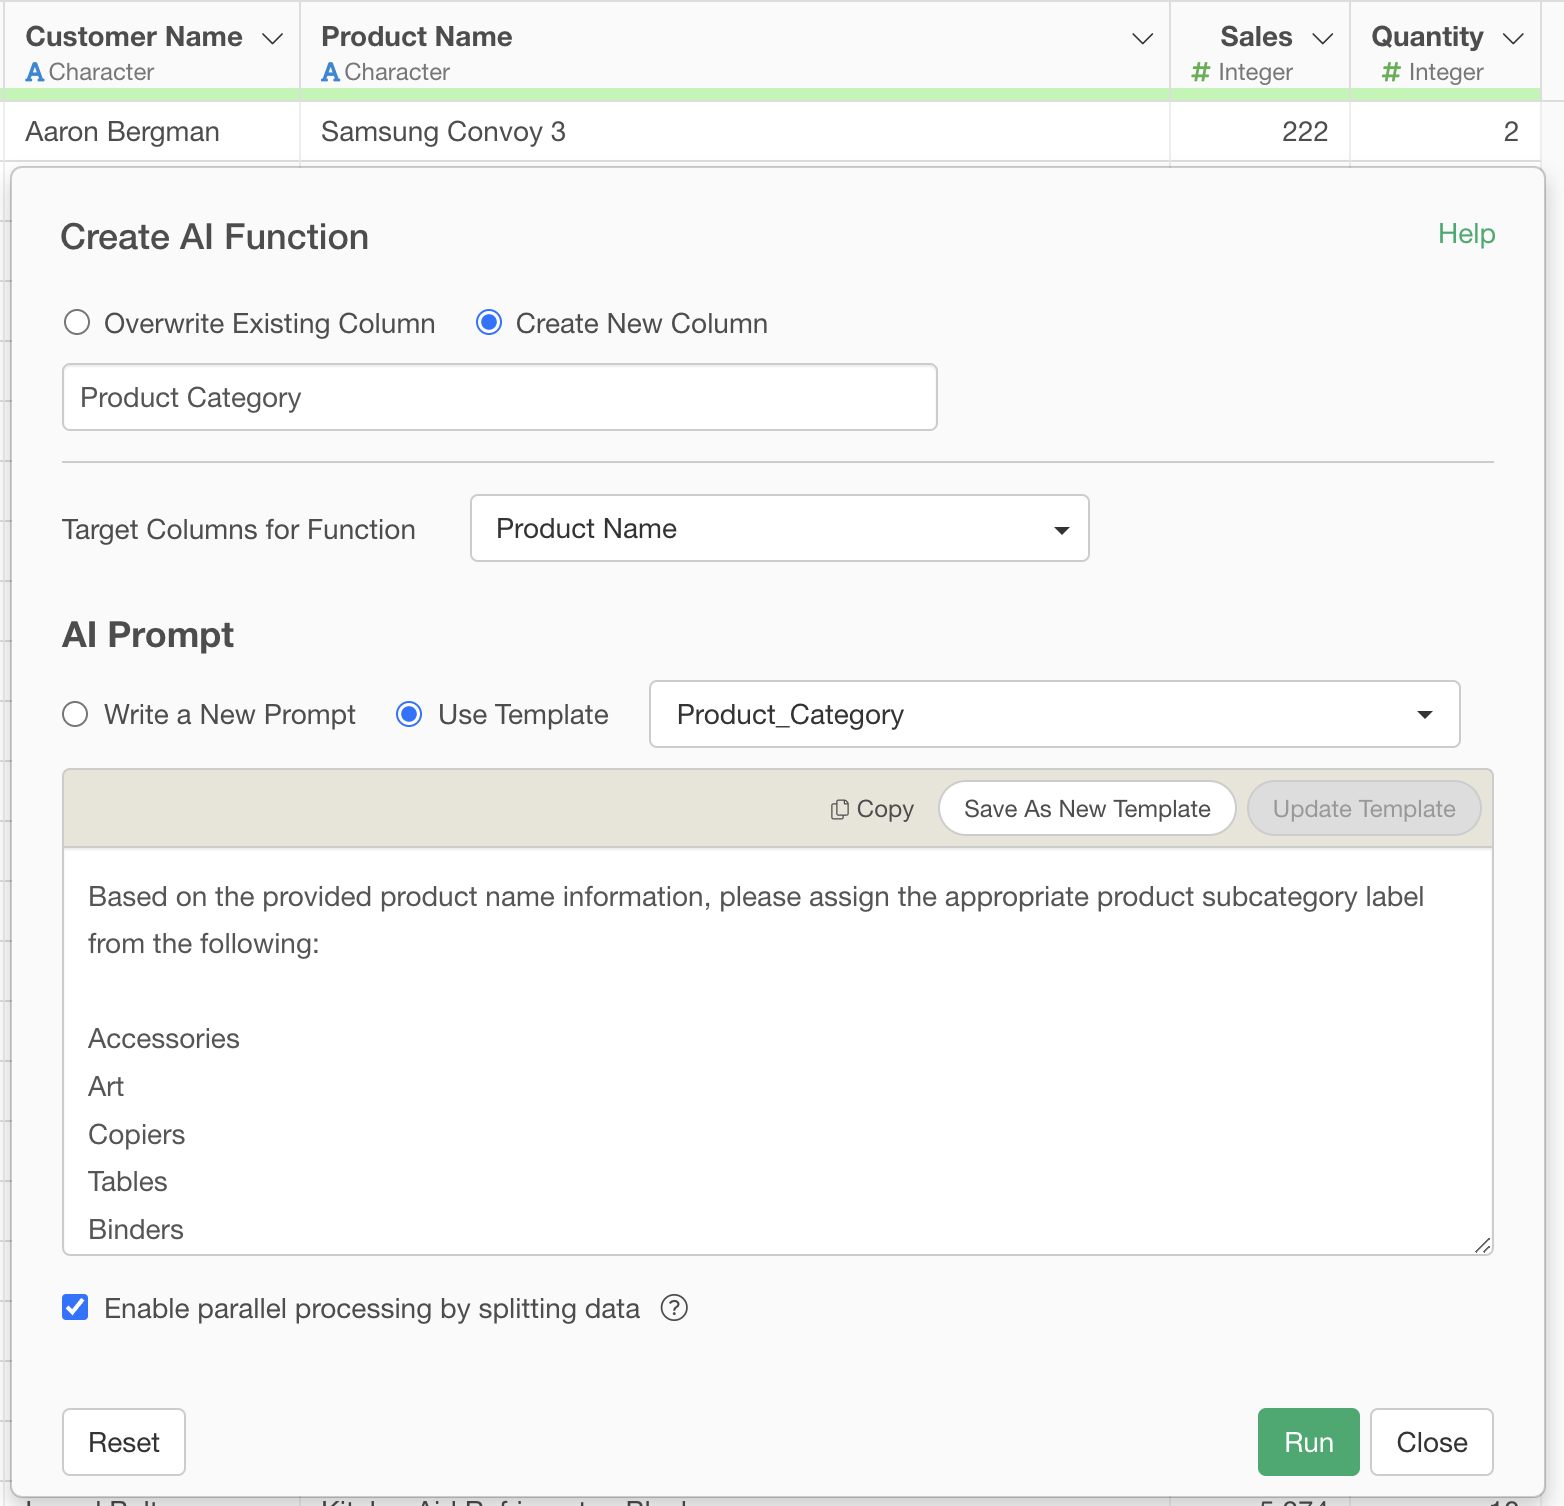
Task: Open the Customer Name column menu chevron
Action: 272,39
